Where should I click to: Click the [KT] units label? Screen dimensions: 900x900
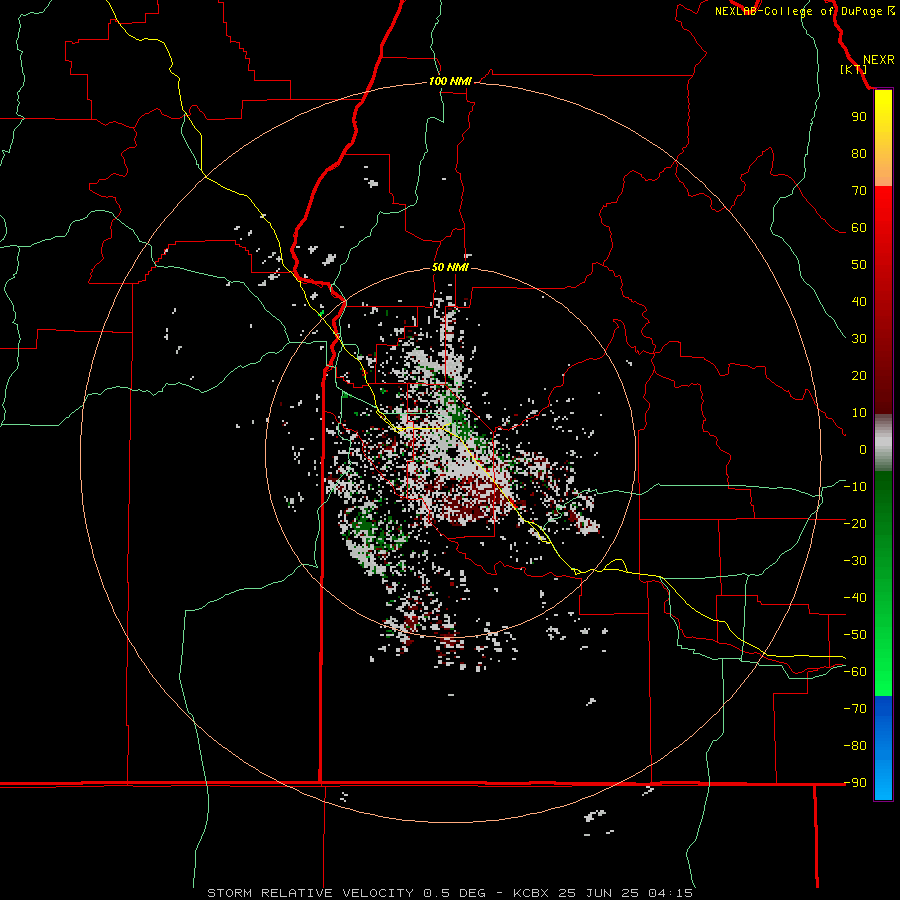[853, 69]
